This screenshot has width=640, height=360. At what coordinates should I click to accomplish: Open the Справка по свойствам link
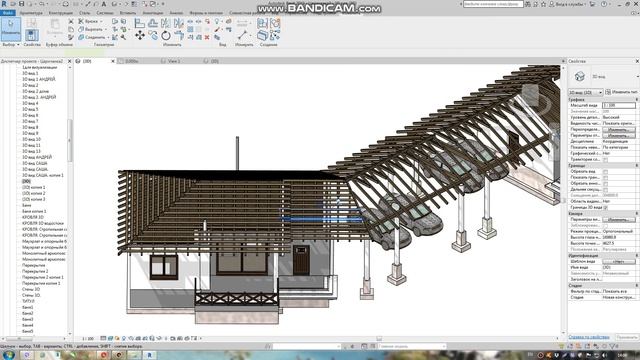[589, 337]
